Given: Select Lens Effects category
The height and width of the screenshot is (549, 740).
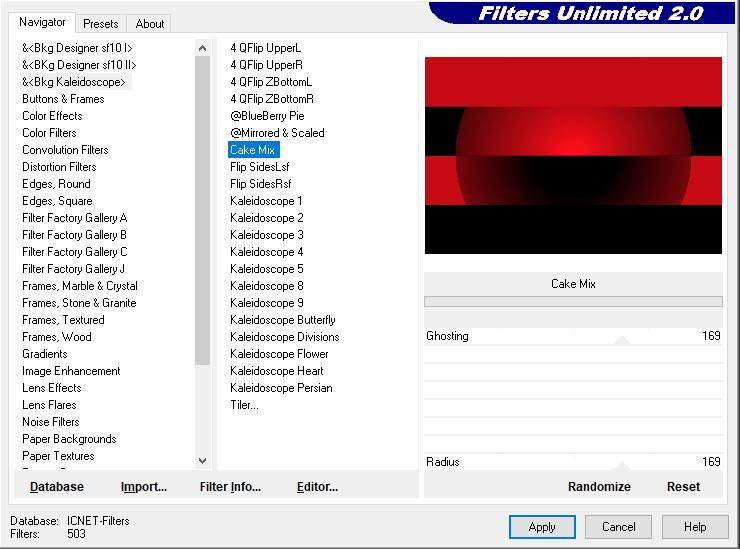Looking at the screenshot, I should tap(51, 388).
